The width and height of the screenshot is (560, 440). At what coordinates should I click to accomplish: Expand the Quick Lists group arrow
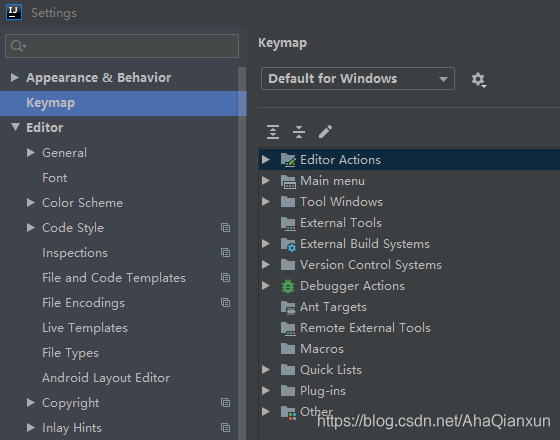tap(266, 370)
